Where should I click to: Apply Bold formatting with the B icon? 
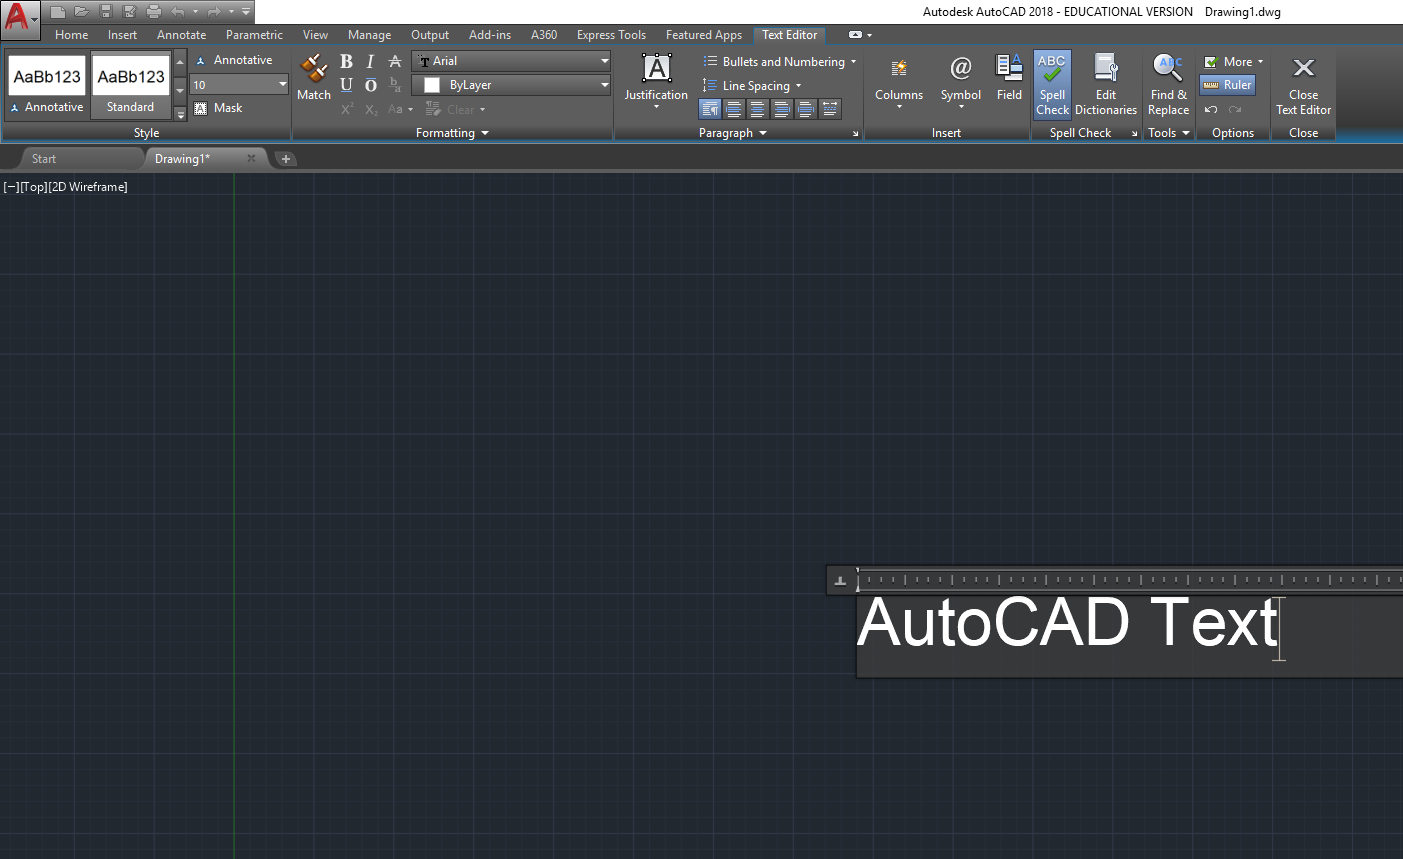tap(346, 61)
